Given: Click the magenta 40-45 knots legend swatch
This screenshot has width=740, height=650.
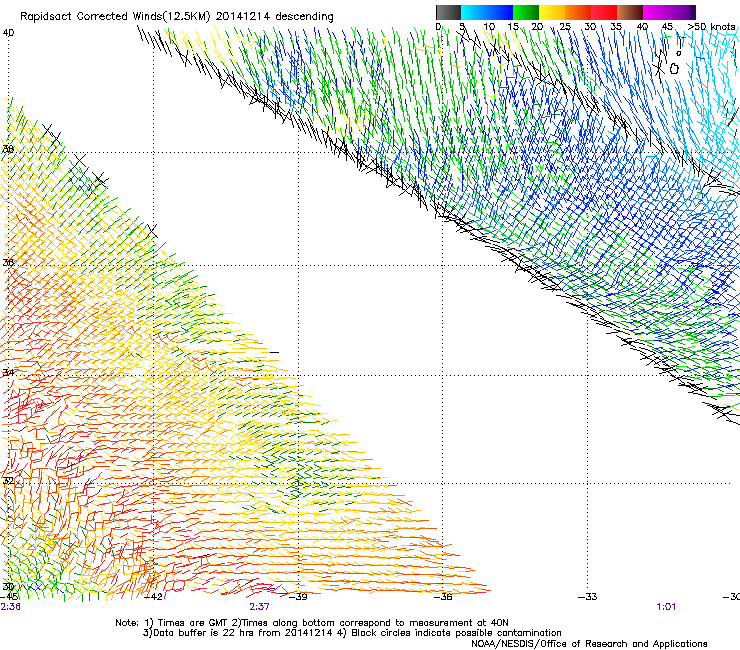Looking at the screenshot, I should point(656,12).
